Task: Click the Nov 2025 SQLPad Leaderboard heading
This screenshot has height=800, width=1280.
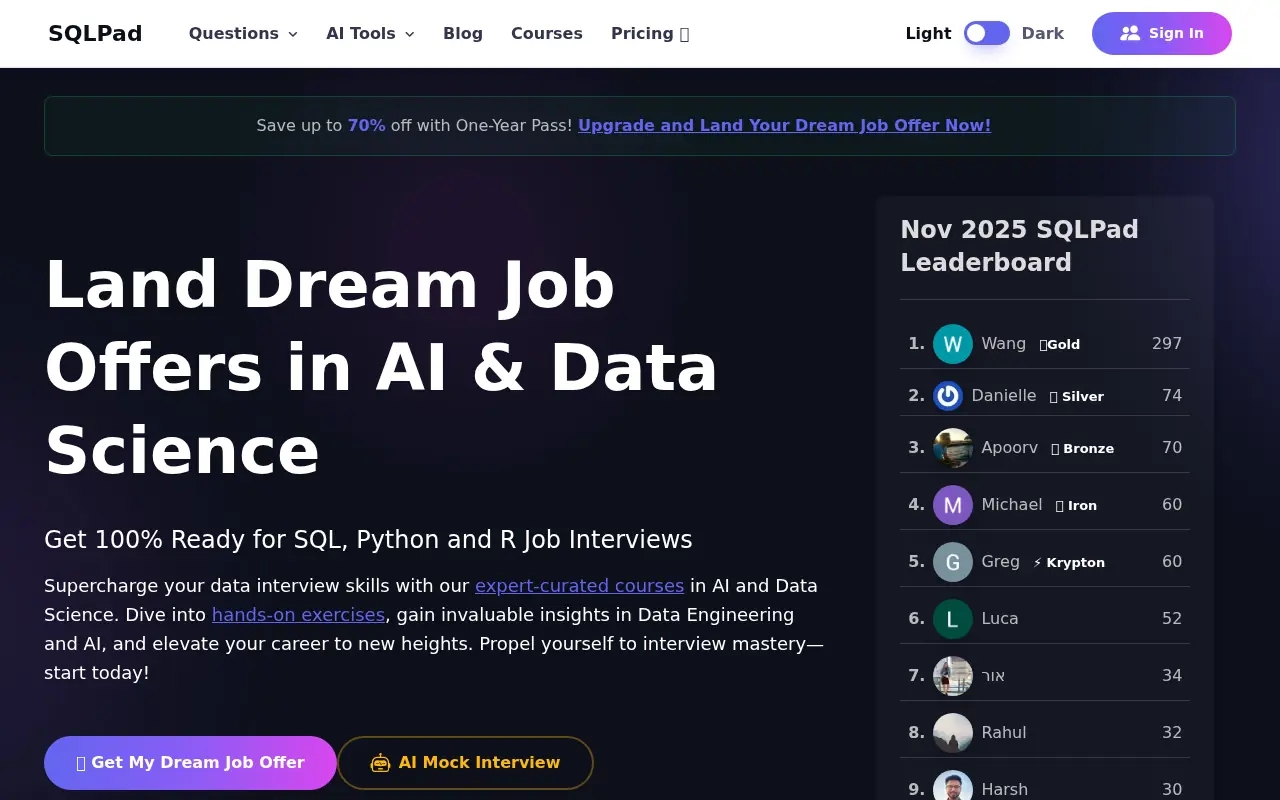Action: pos(1020,246)
